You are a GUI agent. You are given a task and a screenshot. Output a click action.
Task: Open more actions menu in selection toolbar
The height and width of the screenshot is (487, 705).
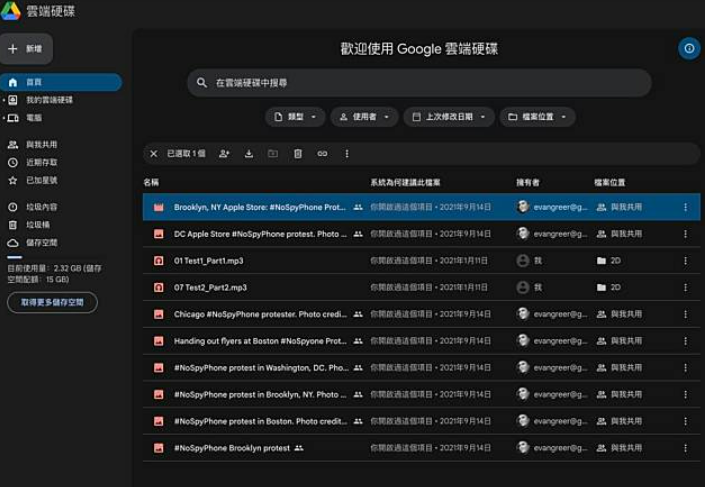coord(347,154)
